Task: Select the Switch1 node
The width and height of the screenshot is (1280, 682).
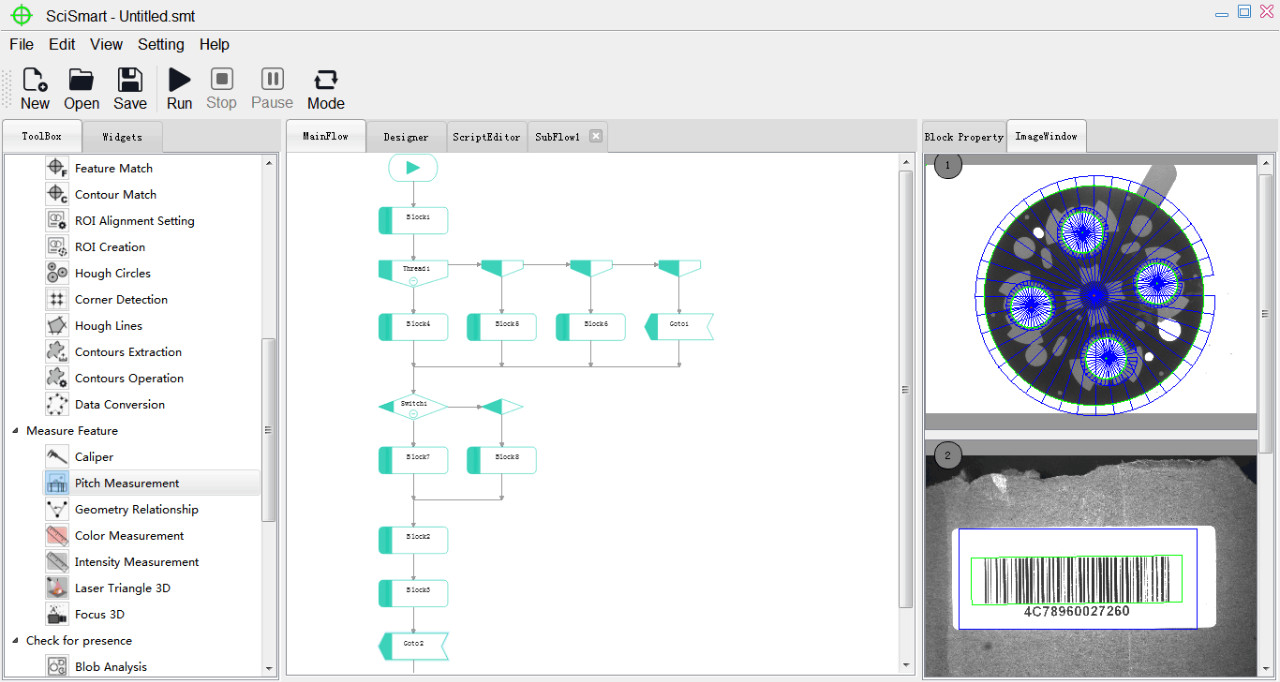Action: 413,407
